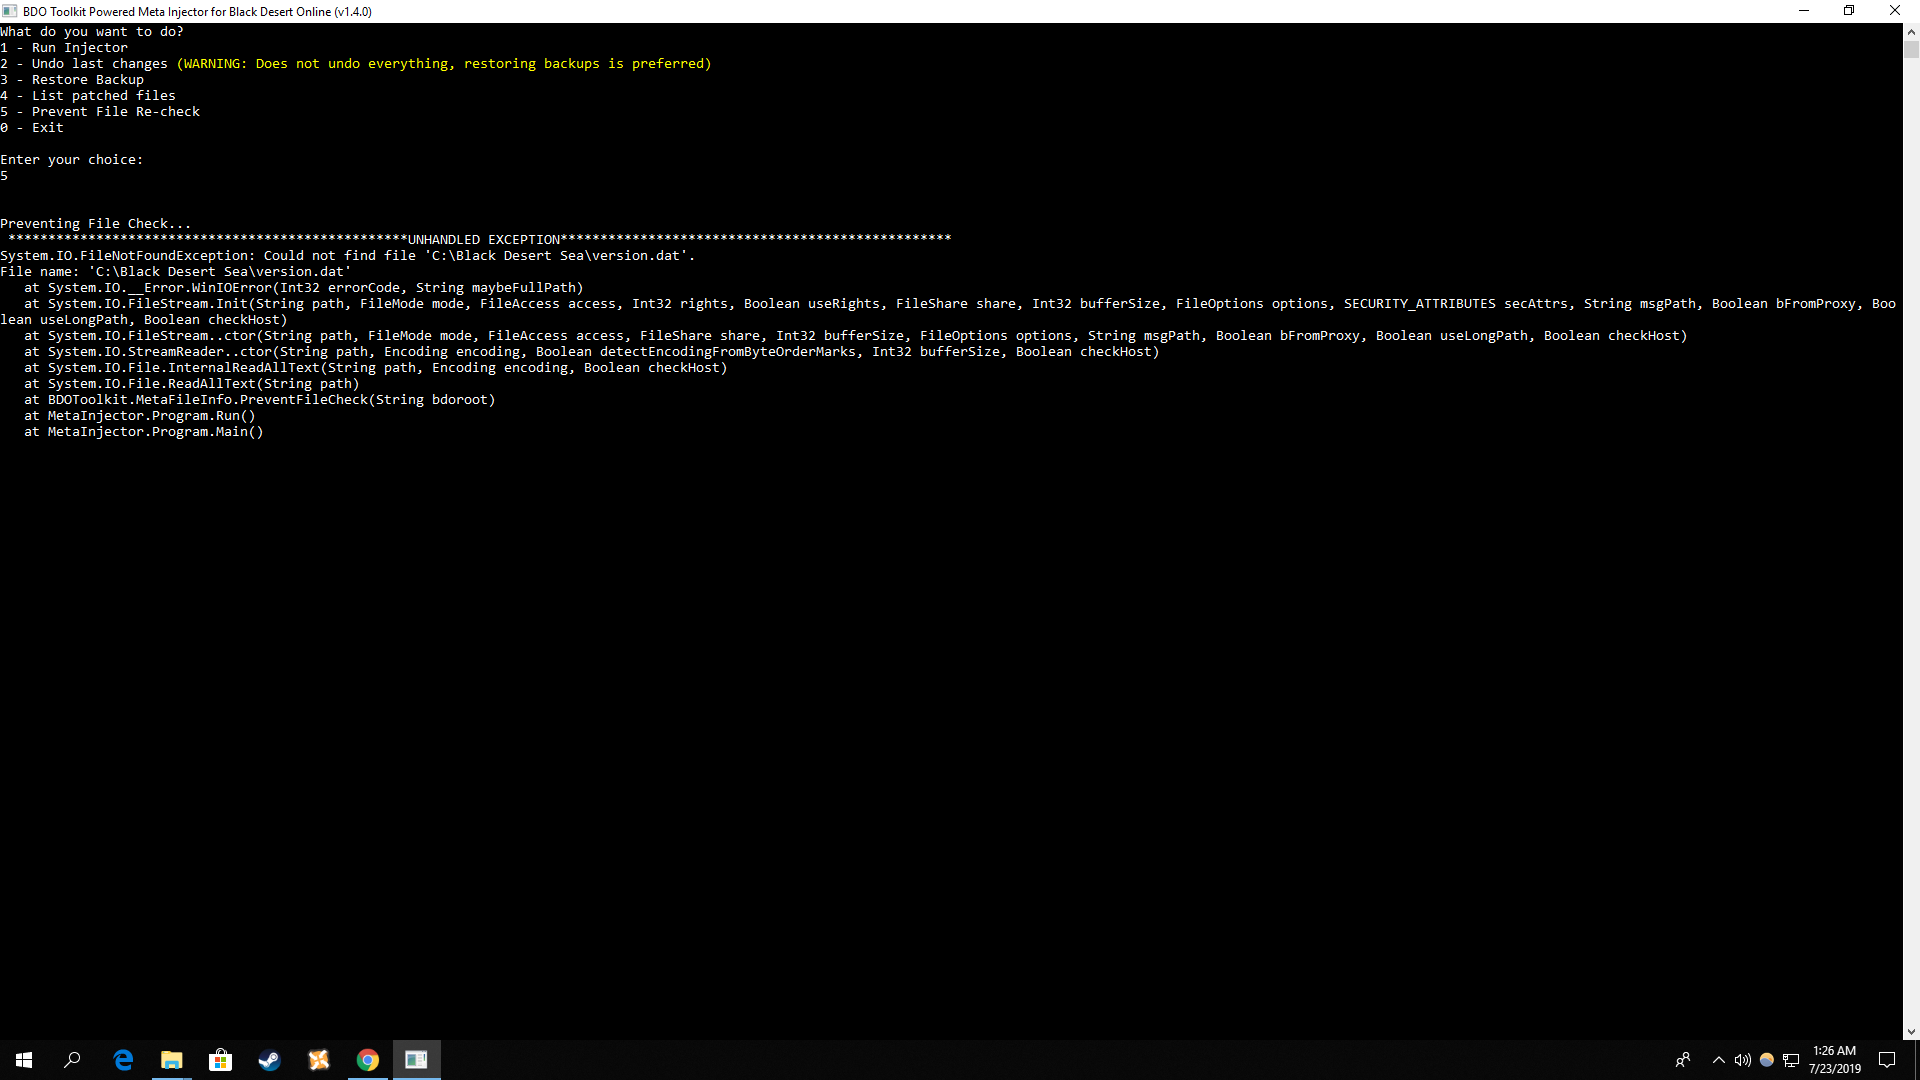Screen dimensions: 1920x1080
Task: Switch to the Google Chrome taskbar icon
Action: pos(367,1060)
